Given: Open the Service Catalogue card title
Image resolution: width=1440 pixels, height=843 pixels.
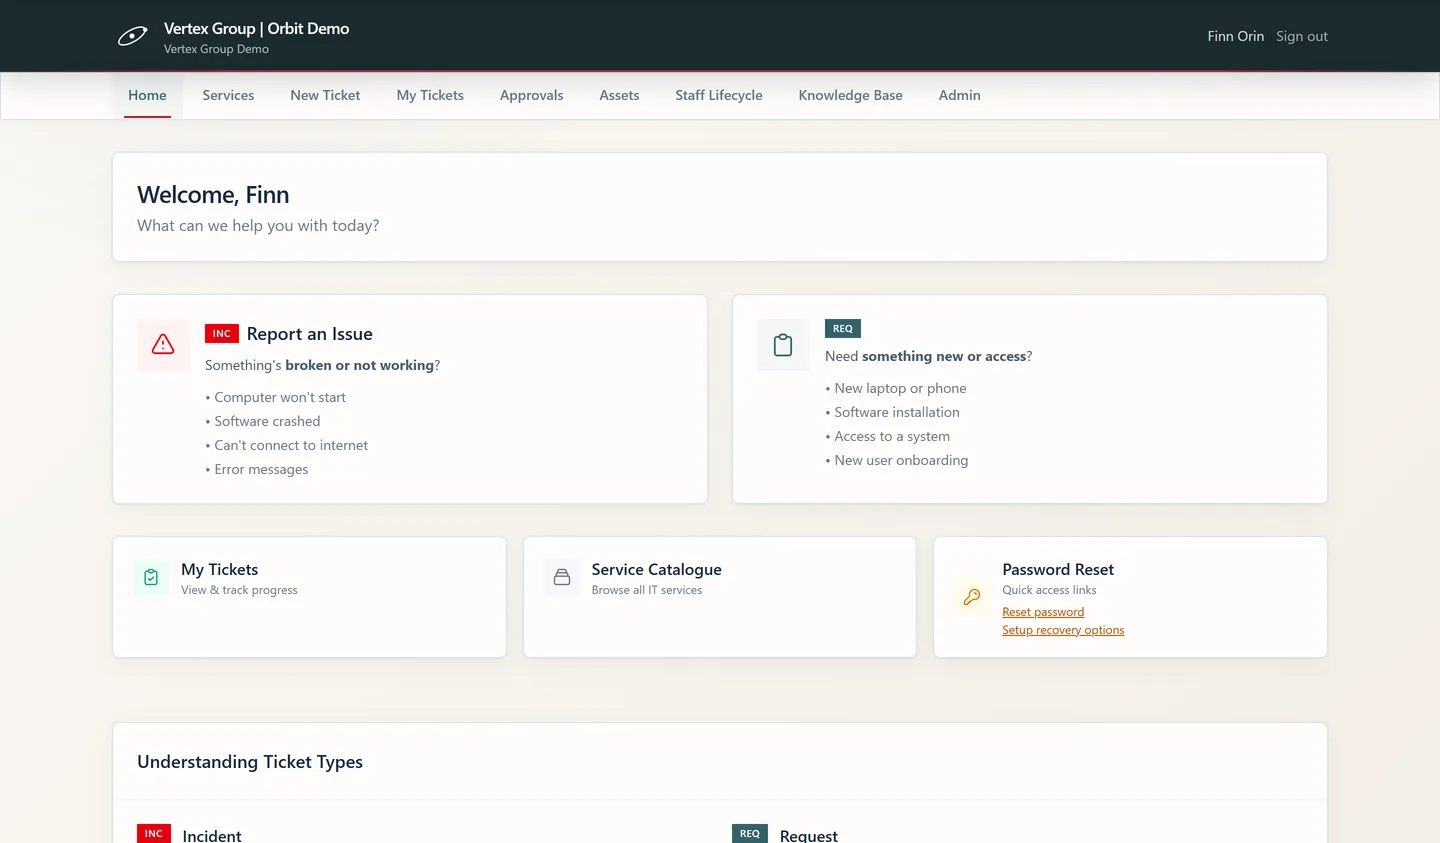Looking at the screenshot, I should pyautogui.click(x=657, y=569).
